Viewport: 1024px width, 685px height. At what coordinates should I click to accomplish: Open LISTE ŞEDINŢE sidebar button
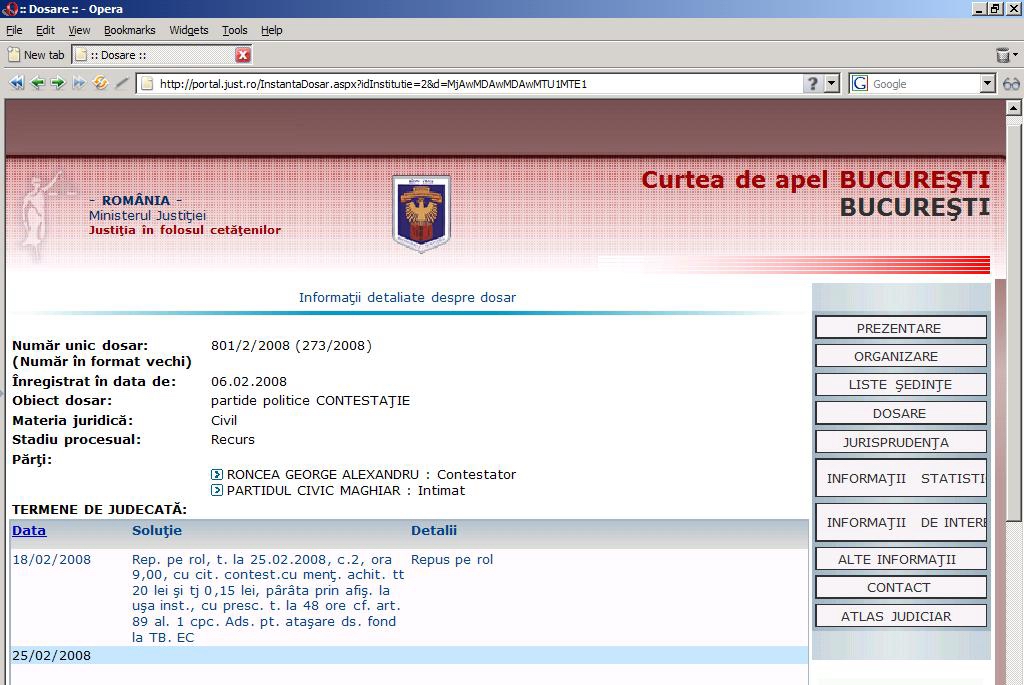point(901,385)
